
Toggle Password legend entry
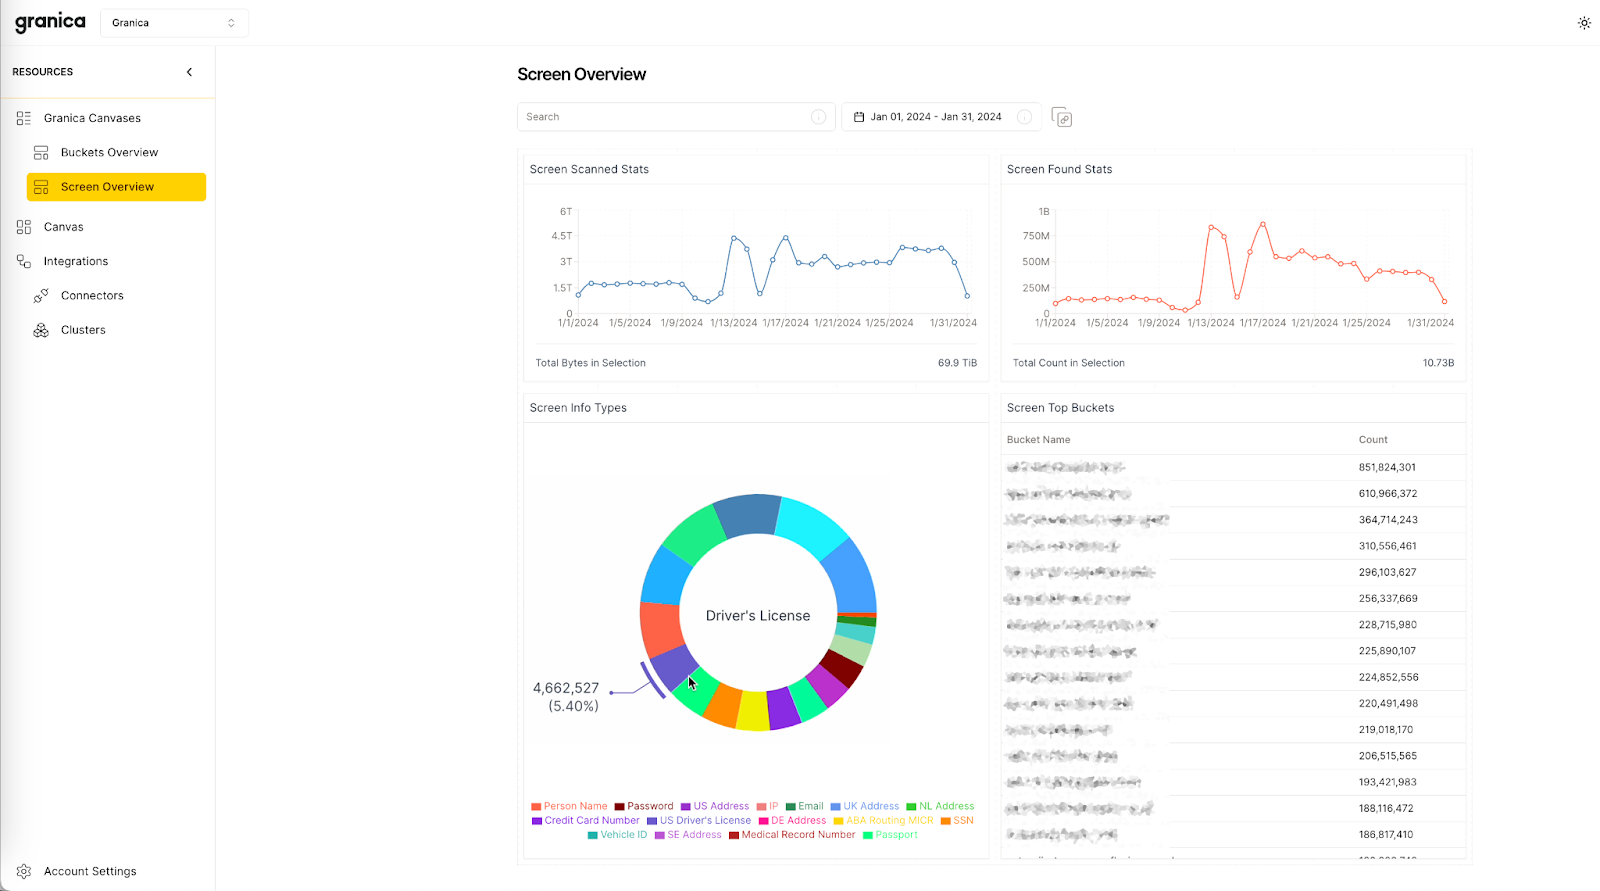(644, 806)
